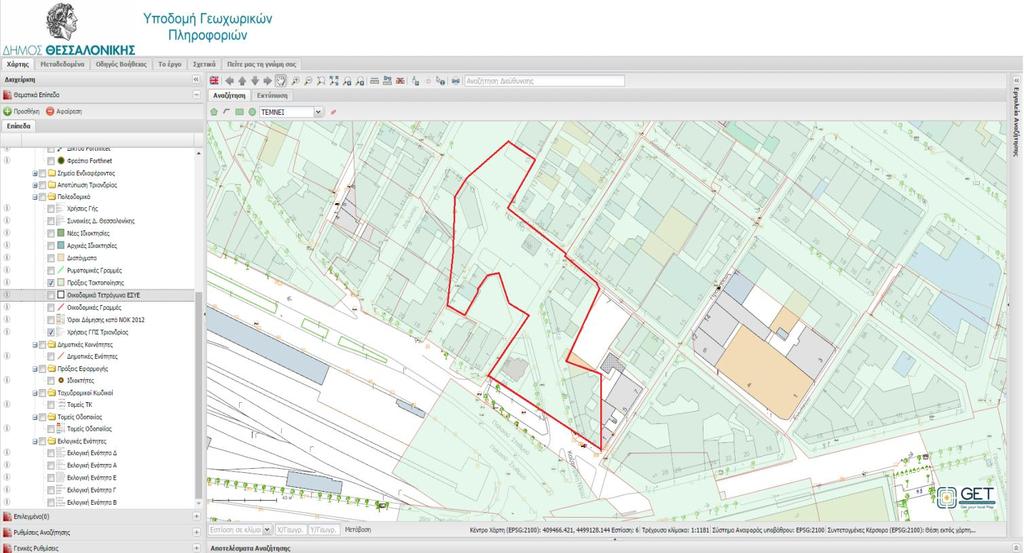Open the Μεταδεδομένα tab

click(62, 64)
